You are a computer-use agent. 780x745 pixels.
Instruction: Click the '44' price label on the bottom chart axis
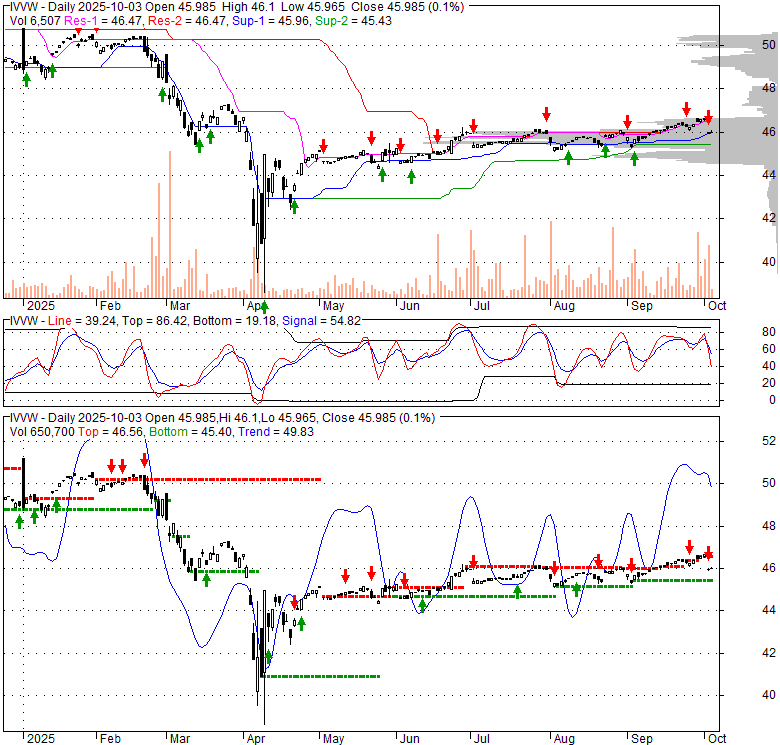coord(769,610)
